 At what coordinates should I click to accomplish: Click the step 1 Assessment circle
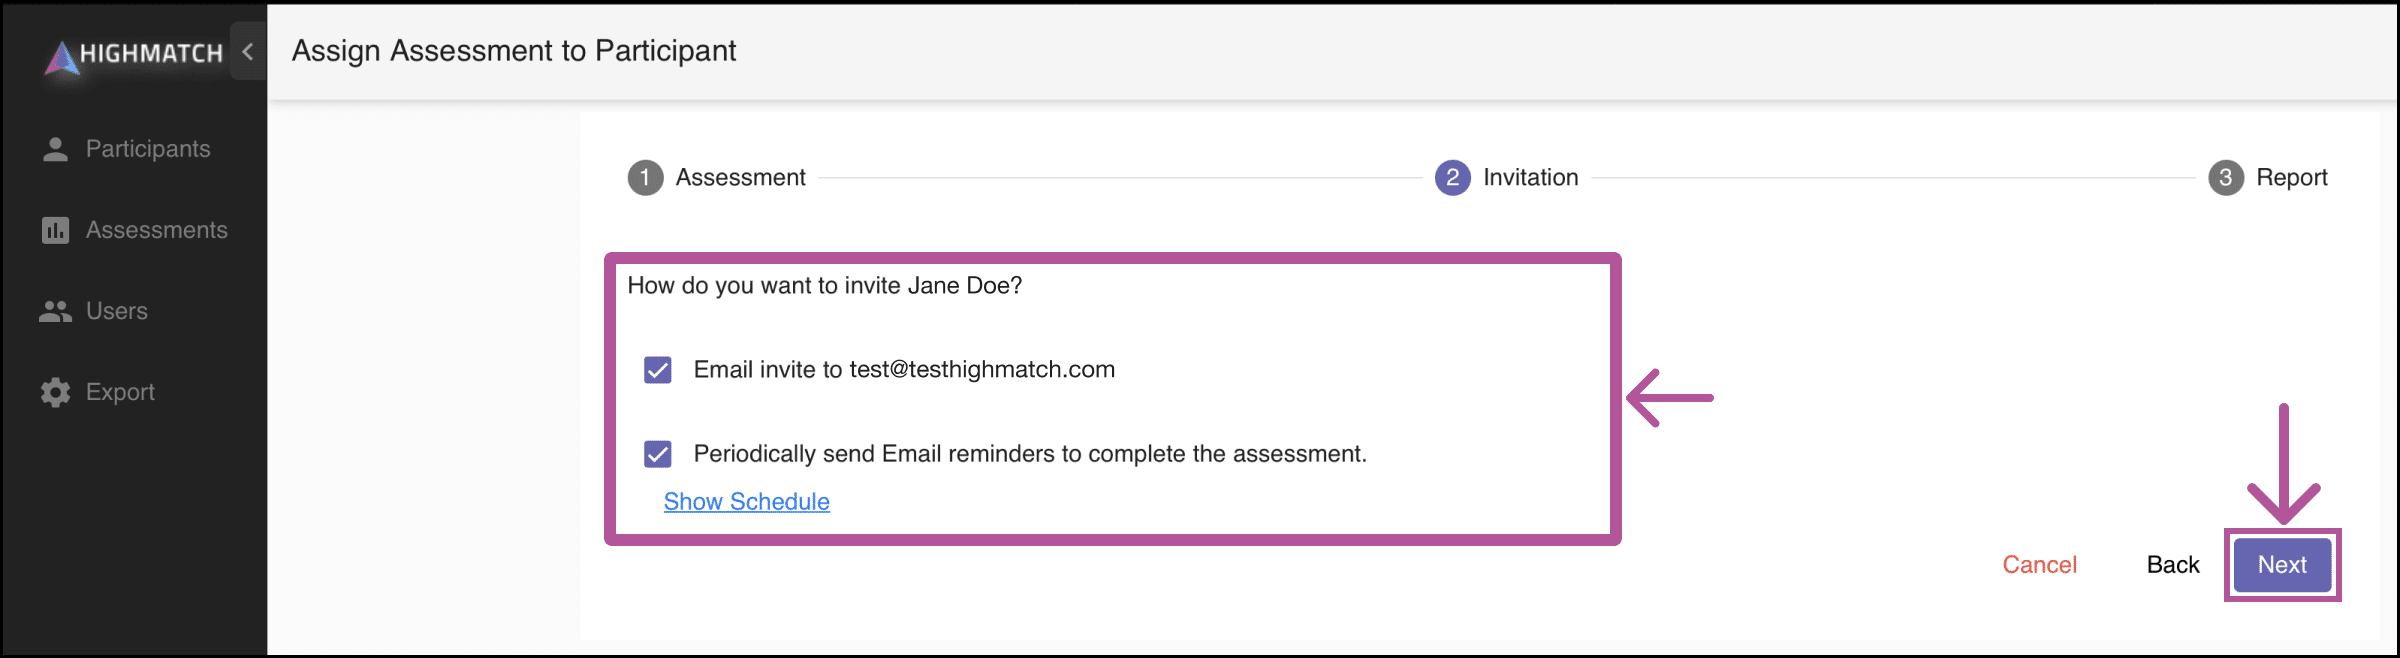[645, 178]
